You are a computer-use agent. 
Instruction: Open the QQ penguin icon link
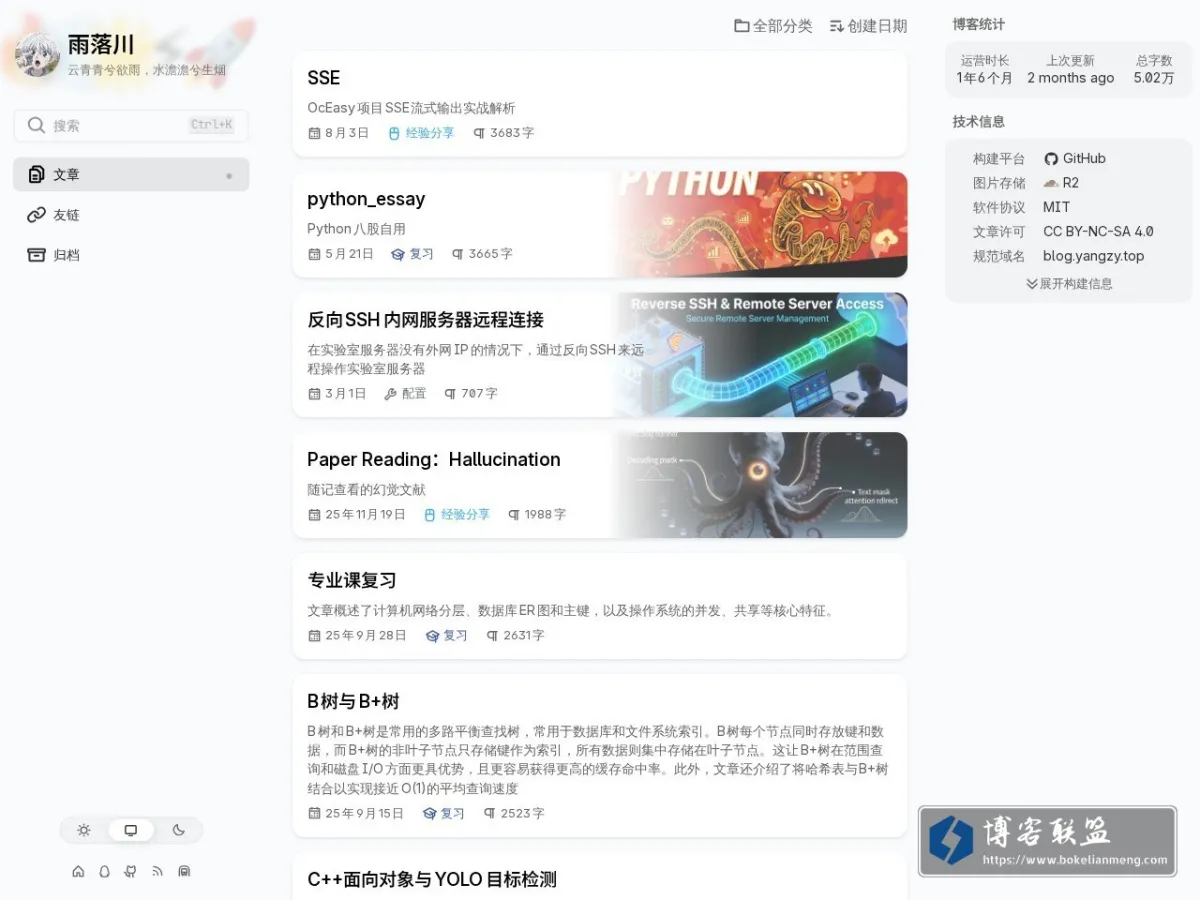[x=104, y=871]
